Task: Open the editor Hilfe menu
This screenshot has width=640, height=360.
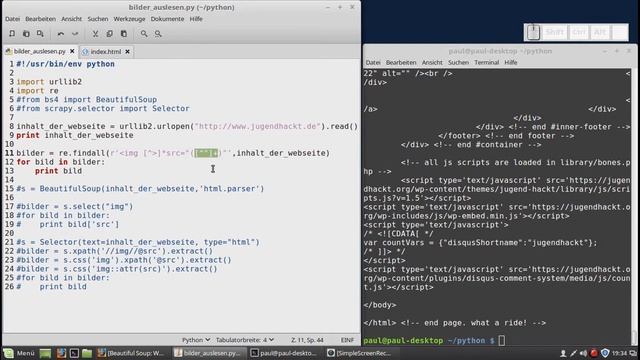Action: tap(196, 19)
